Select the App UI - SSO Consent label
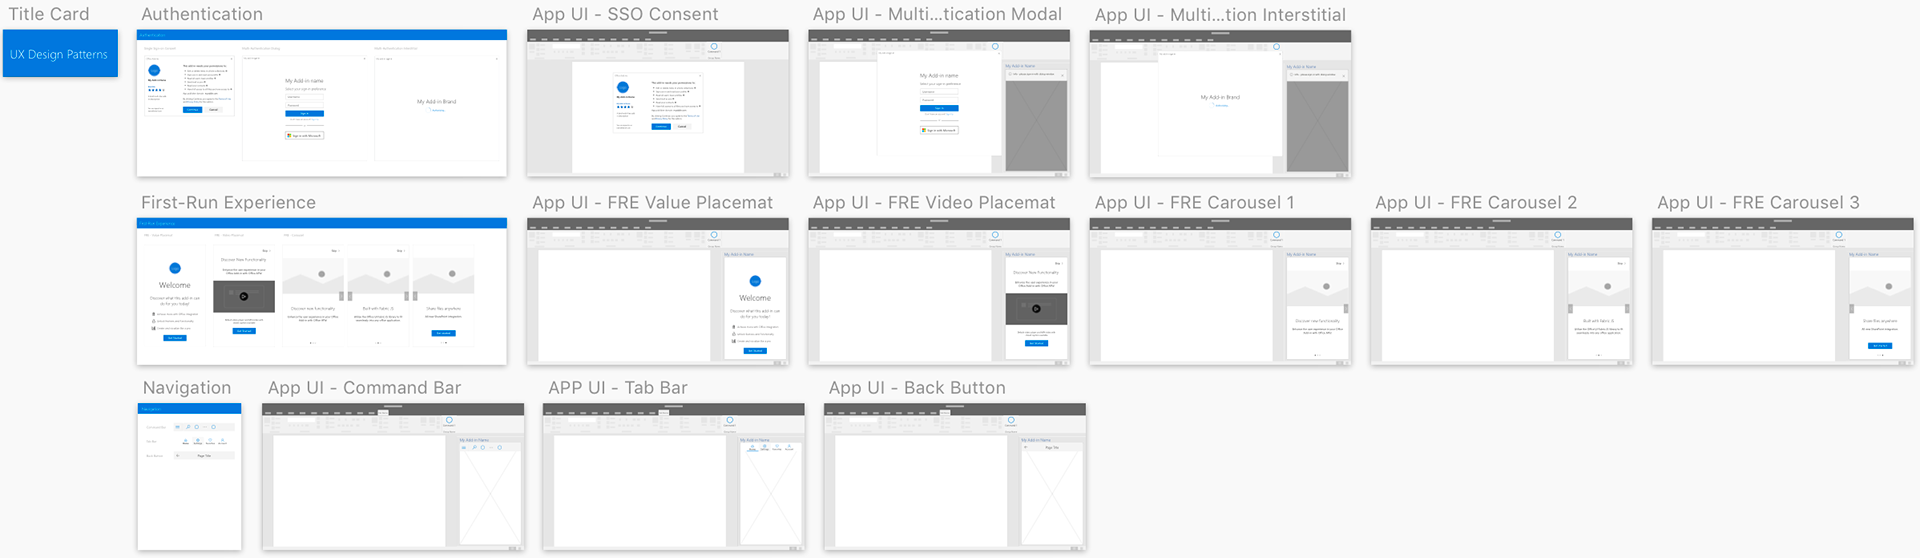Image resolution: width=1920 pixels, height=558 pixels. click(625, 14)
